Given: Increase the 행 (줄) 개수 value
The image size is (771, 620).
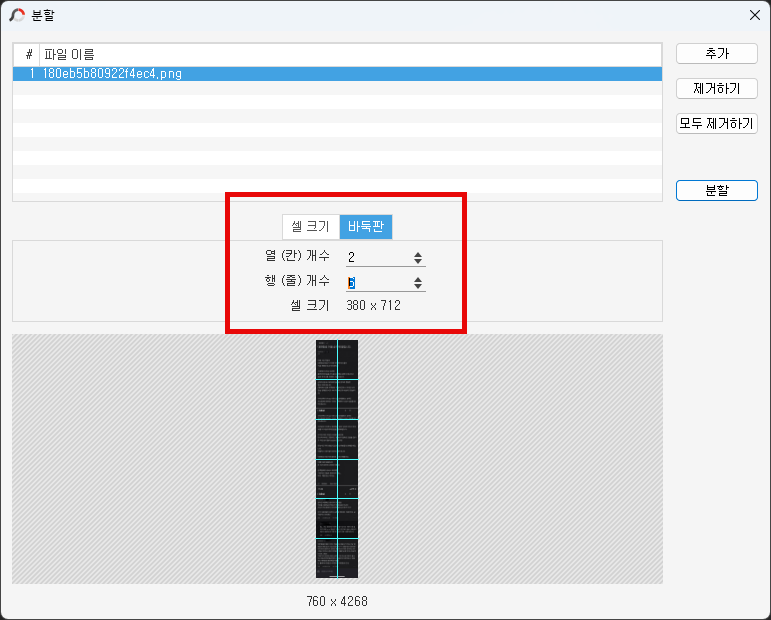Looking at the screenshot, I should 418,280.
